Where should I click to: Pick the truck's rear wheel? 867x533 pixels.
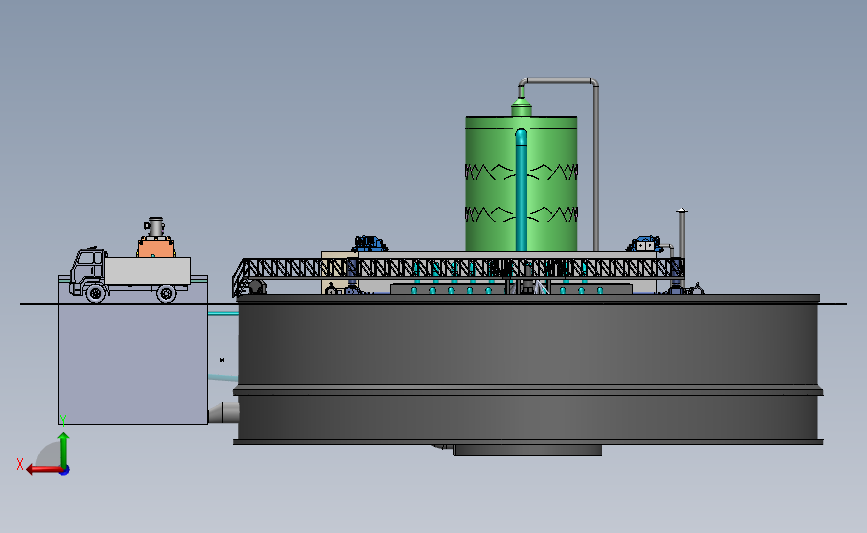[166, 294]
